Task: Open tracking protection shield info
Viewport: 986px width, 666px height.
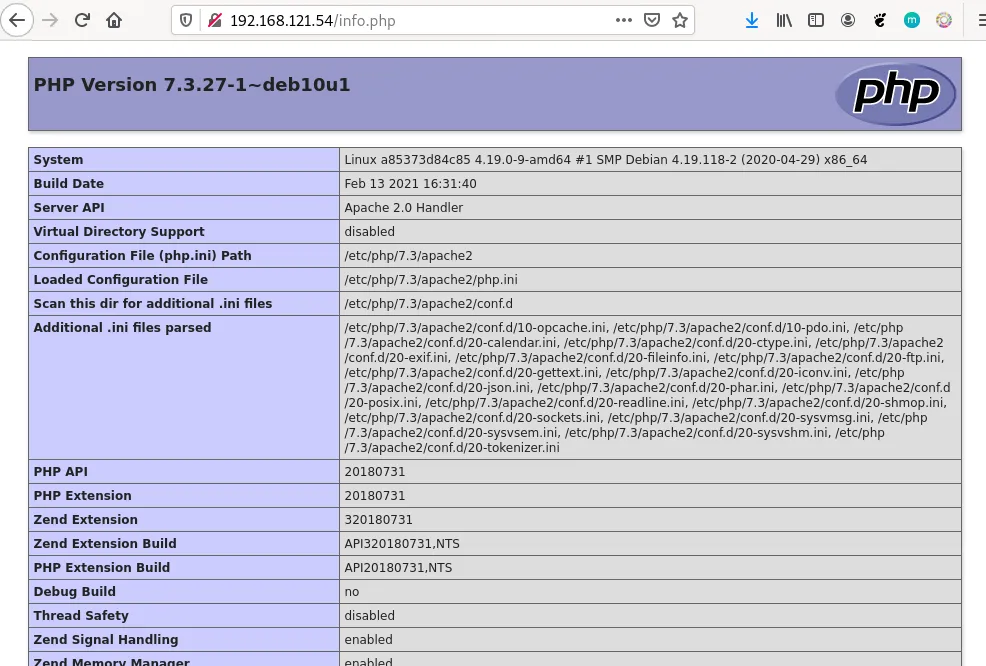Action: pyautogui.click(x=188, y=20)
